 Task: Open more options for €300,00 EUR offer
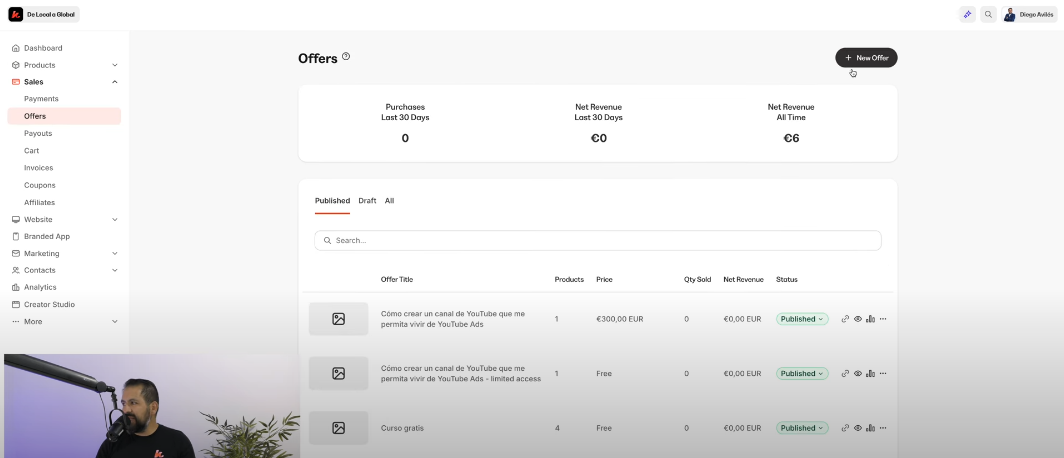tap(883, 319)
